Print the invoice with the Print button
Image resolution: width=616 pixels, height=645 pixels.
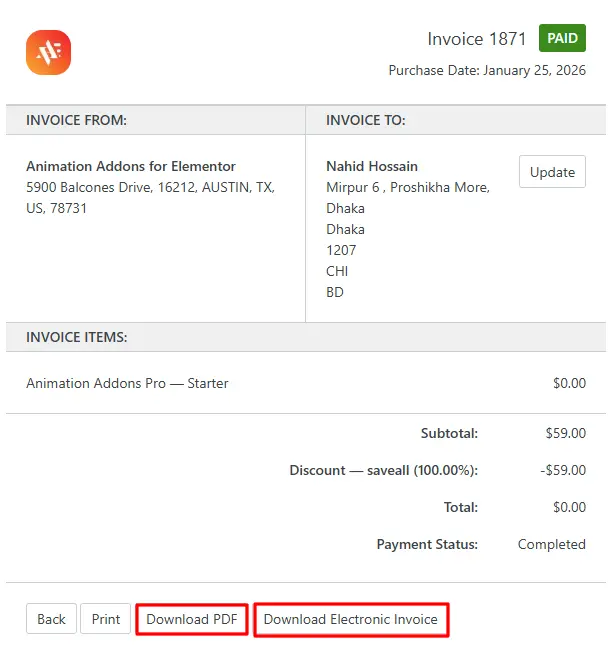pos(105,619)
